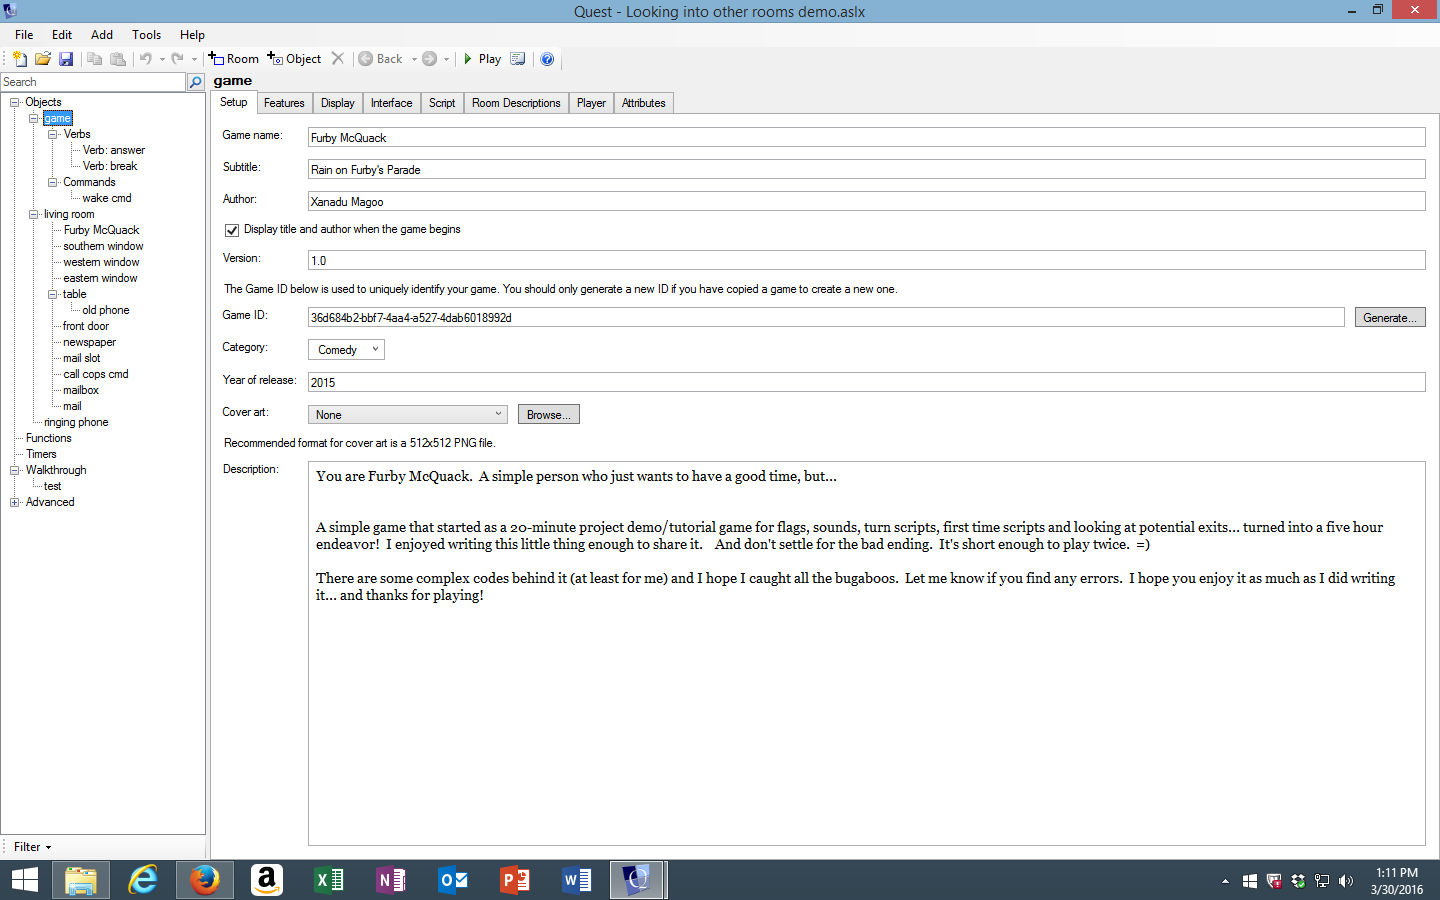1440x900 pixels.
Task: Switch to the Room Descriptions tab
Action: pyautogui.click(x=515, y=102)
